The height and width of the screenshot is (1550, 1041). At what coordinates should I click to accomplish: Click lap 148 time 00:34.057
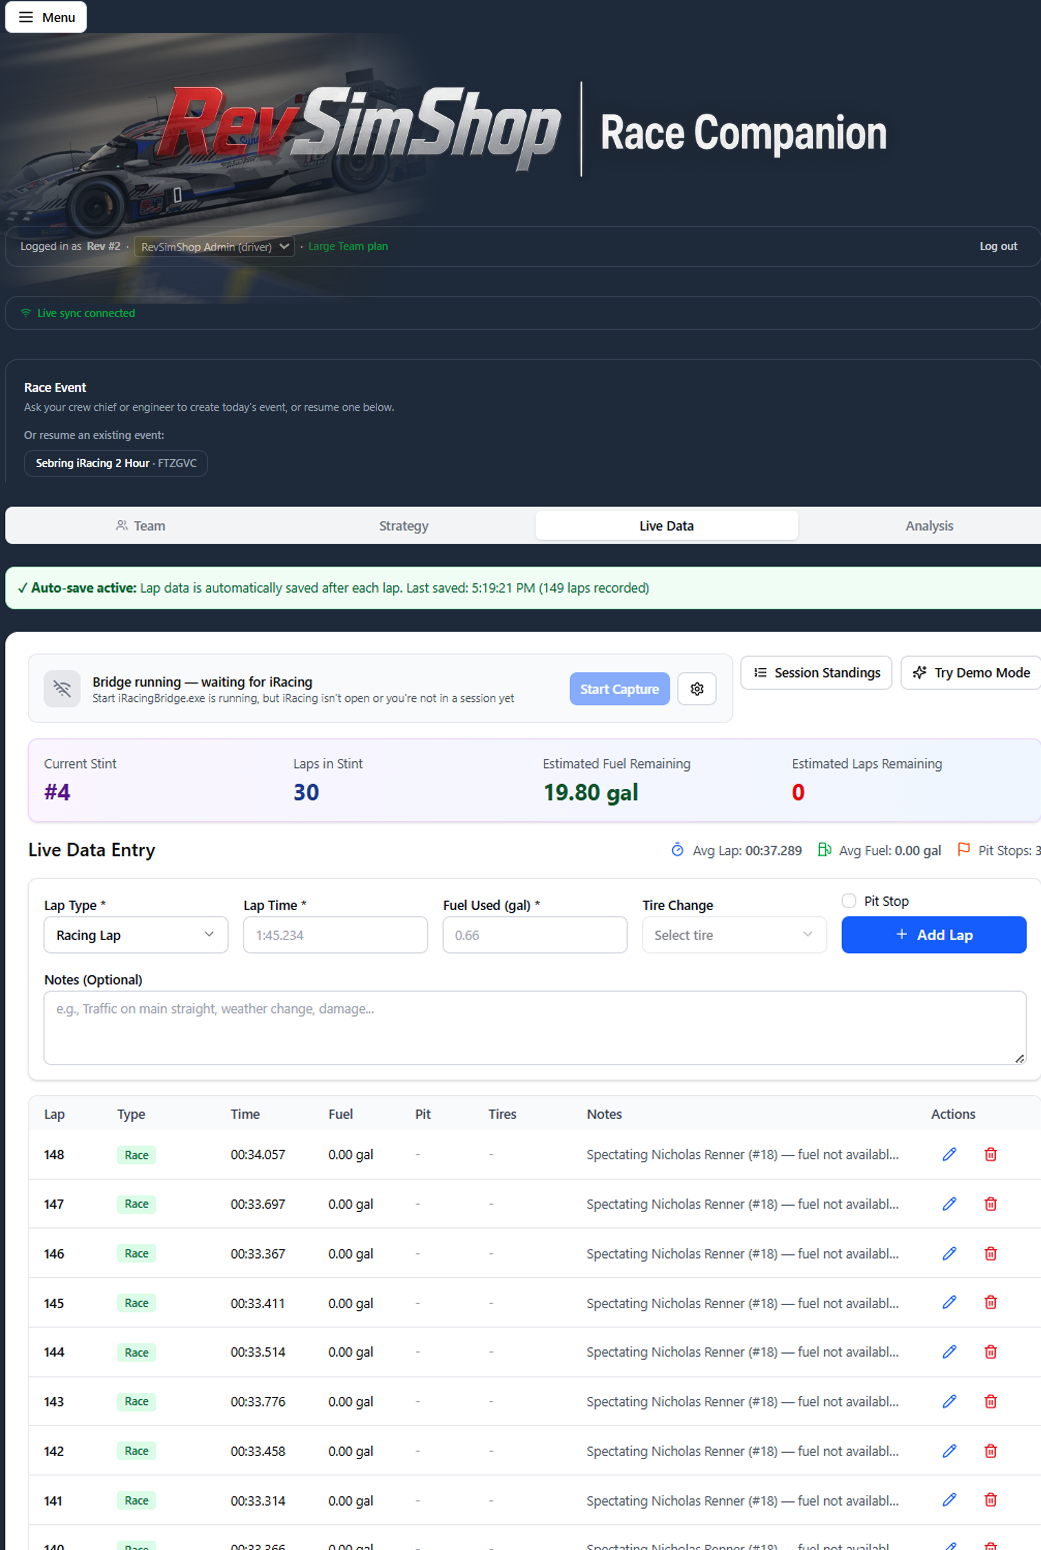(x=258, y=1154)
